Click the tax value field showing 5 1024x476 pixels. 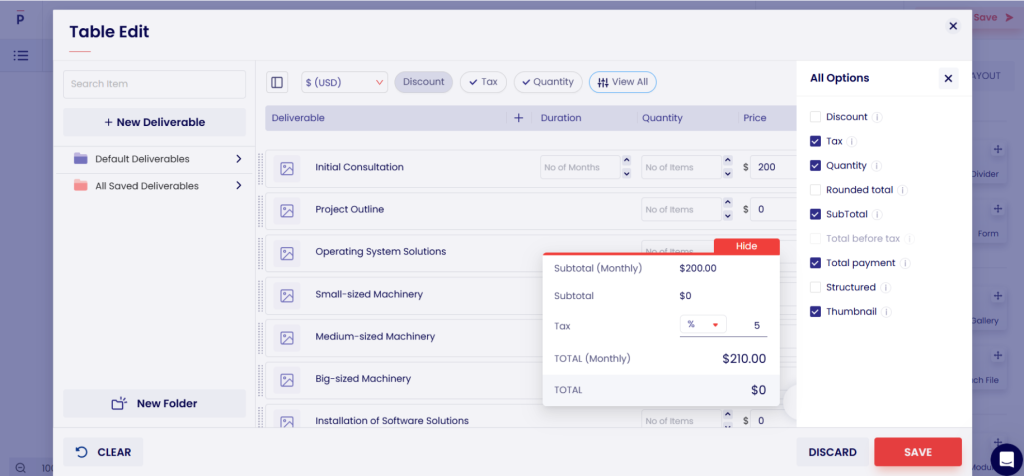(x=747, y=325)
